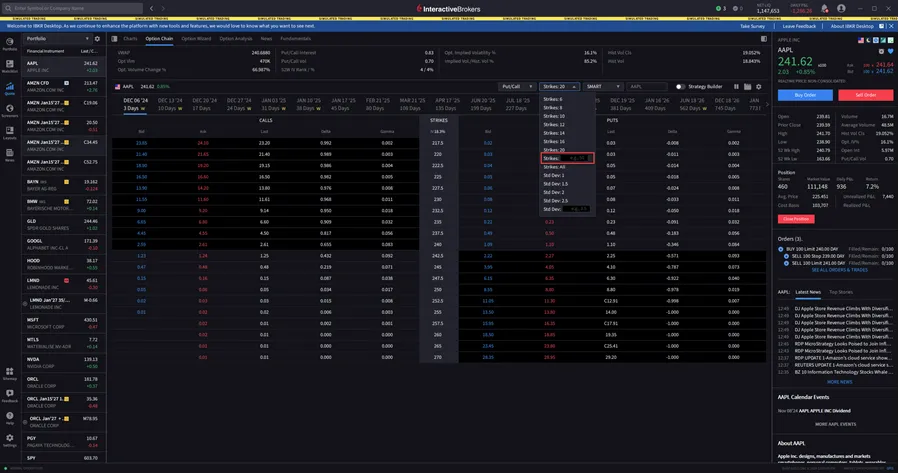Select SELL 100 Limit 241.00 DAY order radio
The width and height of the screenshot is (899, 473).
click(786, 263)
